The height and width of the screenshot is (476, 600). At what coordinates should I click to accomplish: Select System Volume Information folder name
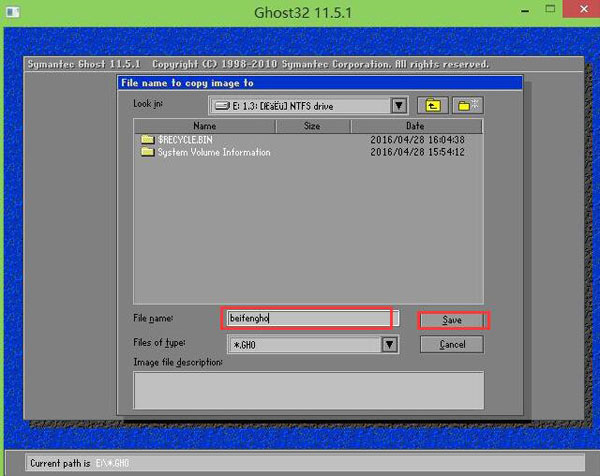pos(214,152)
